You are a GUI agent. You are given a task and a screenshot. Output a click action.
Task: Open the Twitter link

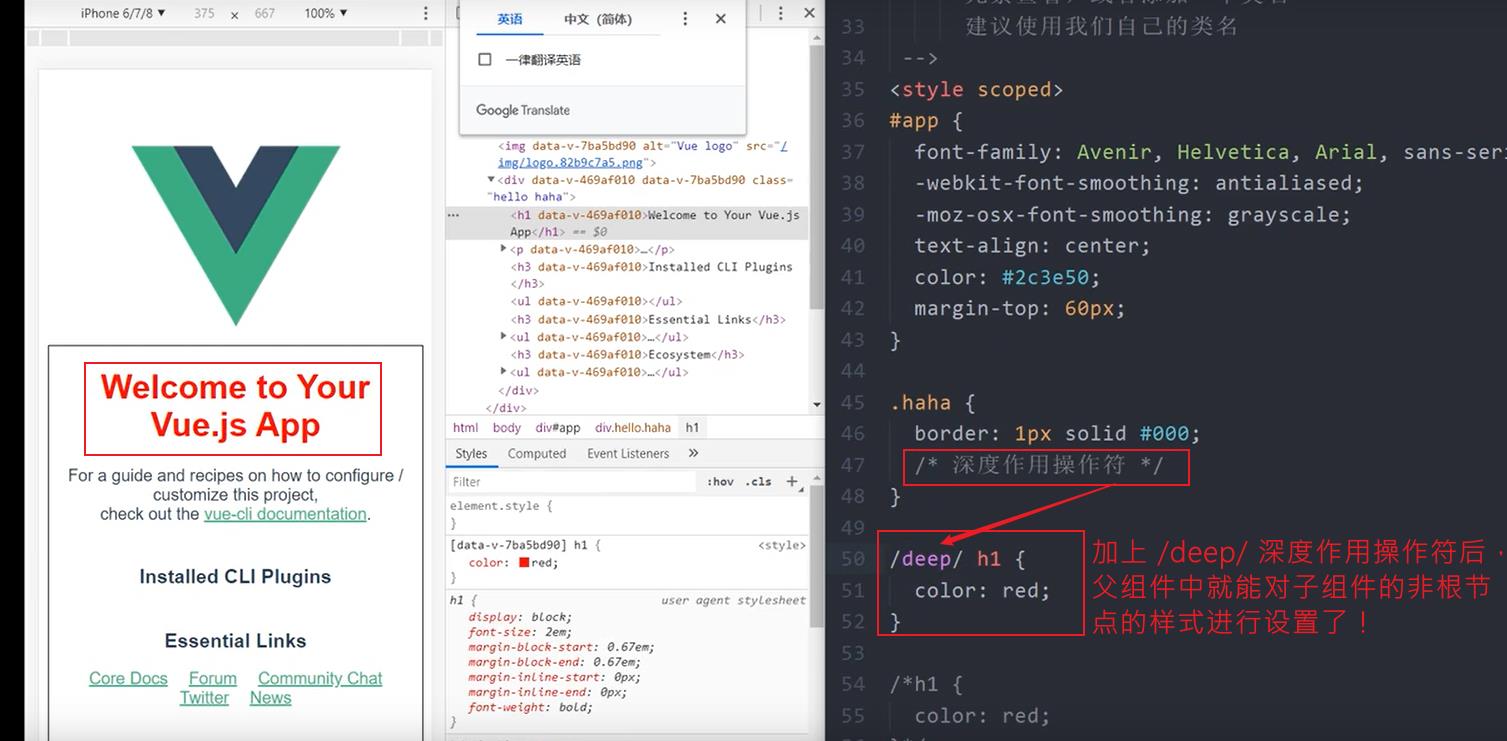[204, 698]
